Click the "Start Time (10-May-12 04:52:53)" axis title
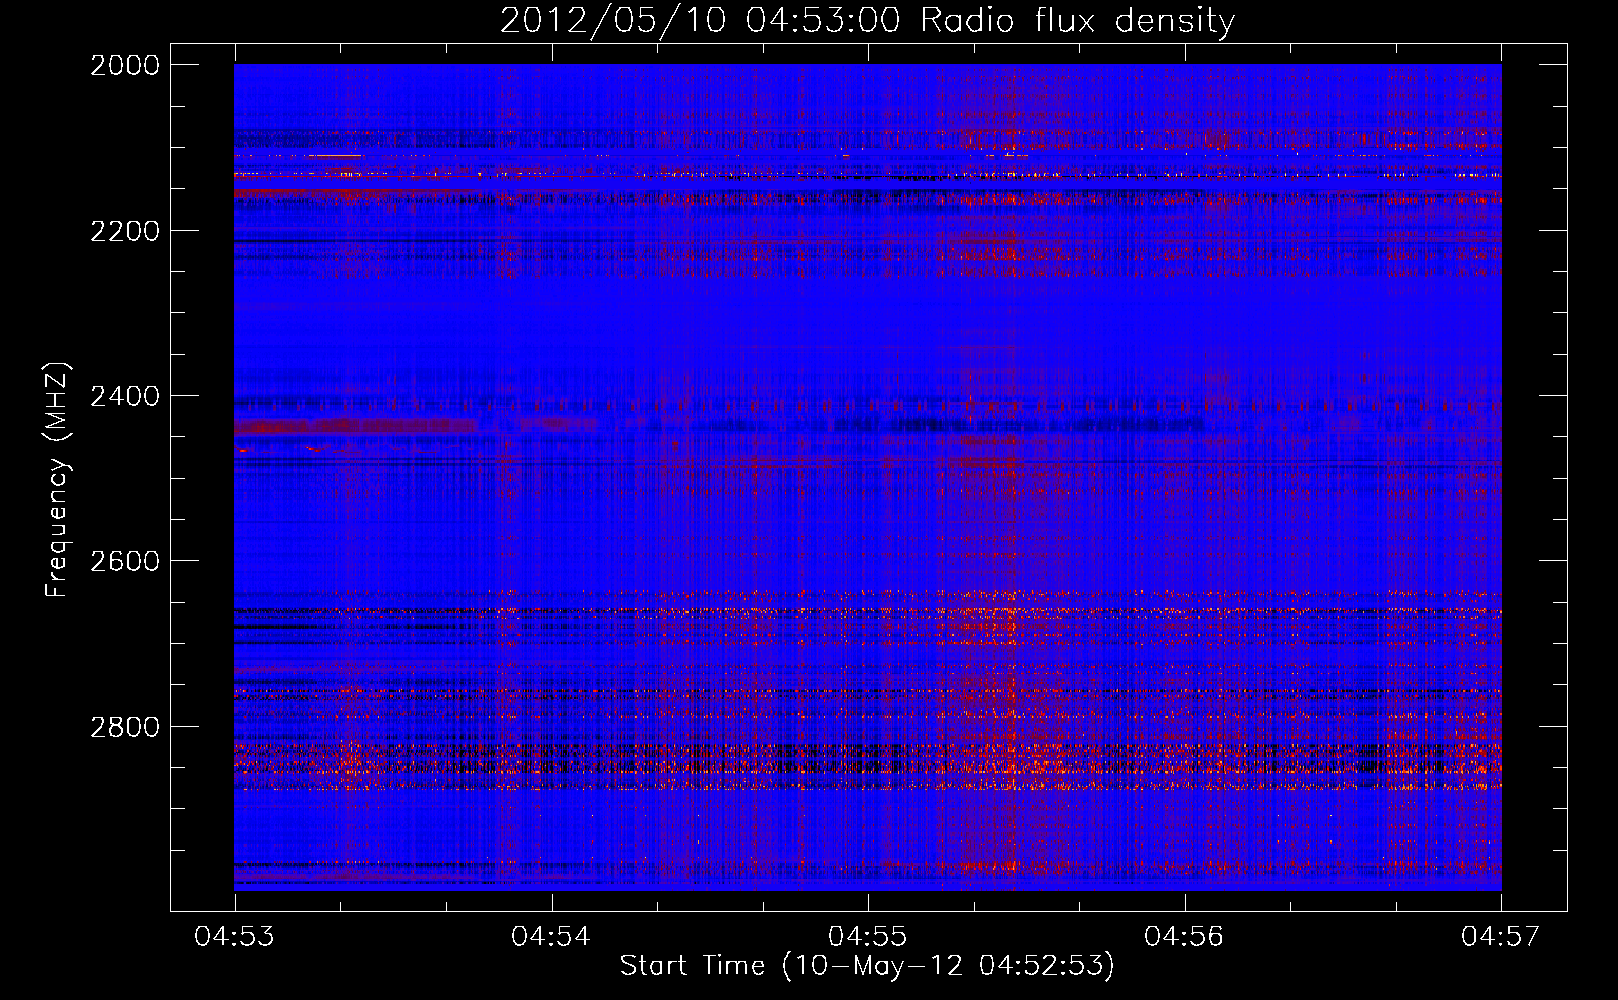This screenshot has width=1618, height=1000. tap(867, 966)
